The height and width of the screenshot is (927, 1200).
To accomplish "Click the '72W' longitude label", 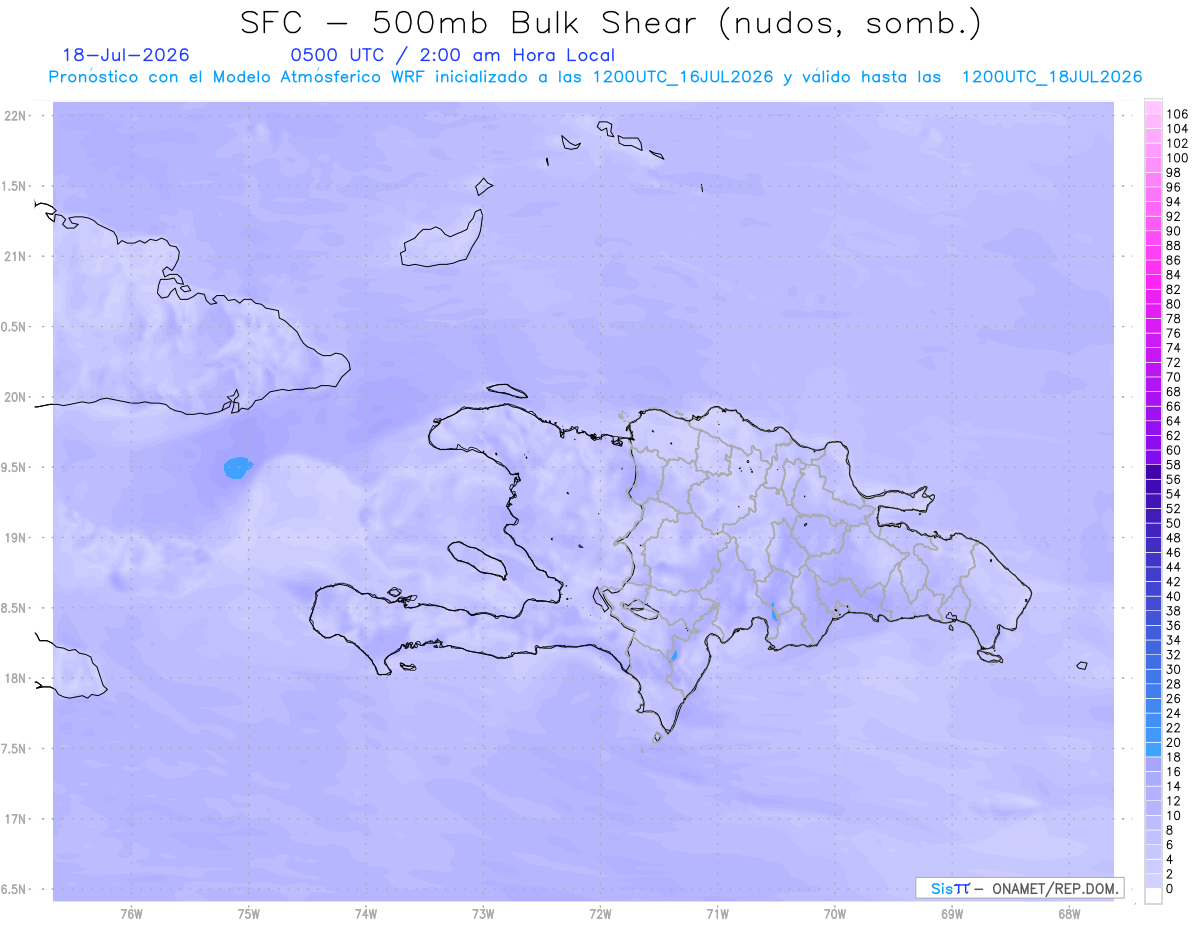I will [x=601, y=914].
